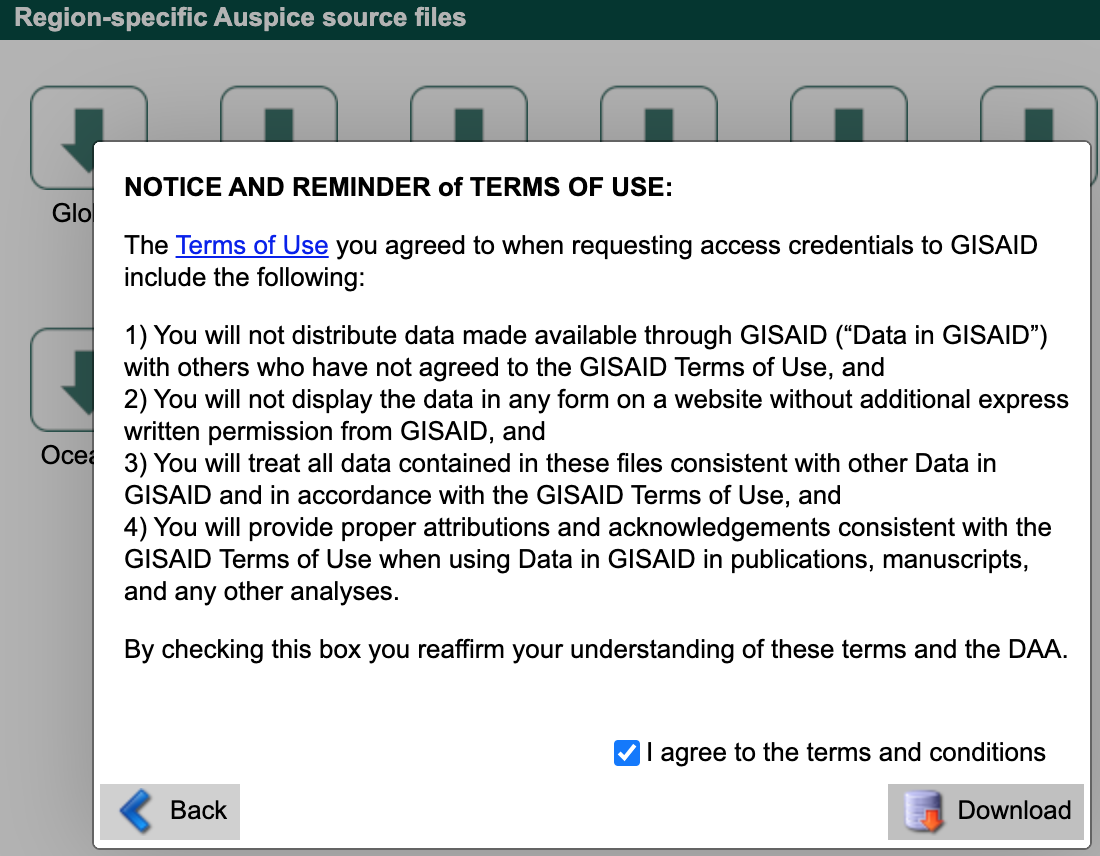The image size is (1100, 856).
Task: Uncheck the agree to terms checkbox
Action: tap(626, 753)
